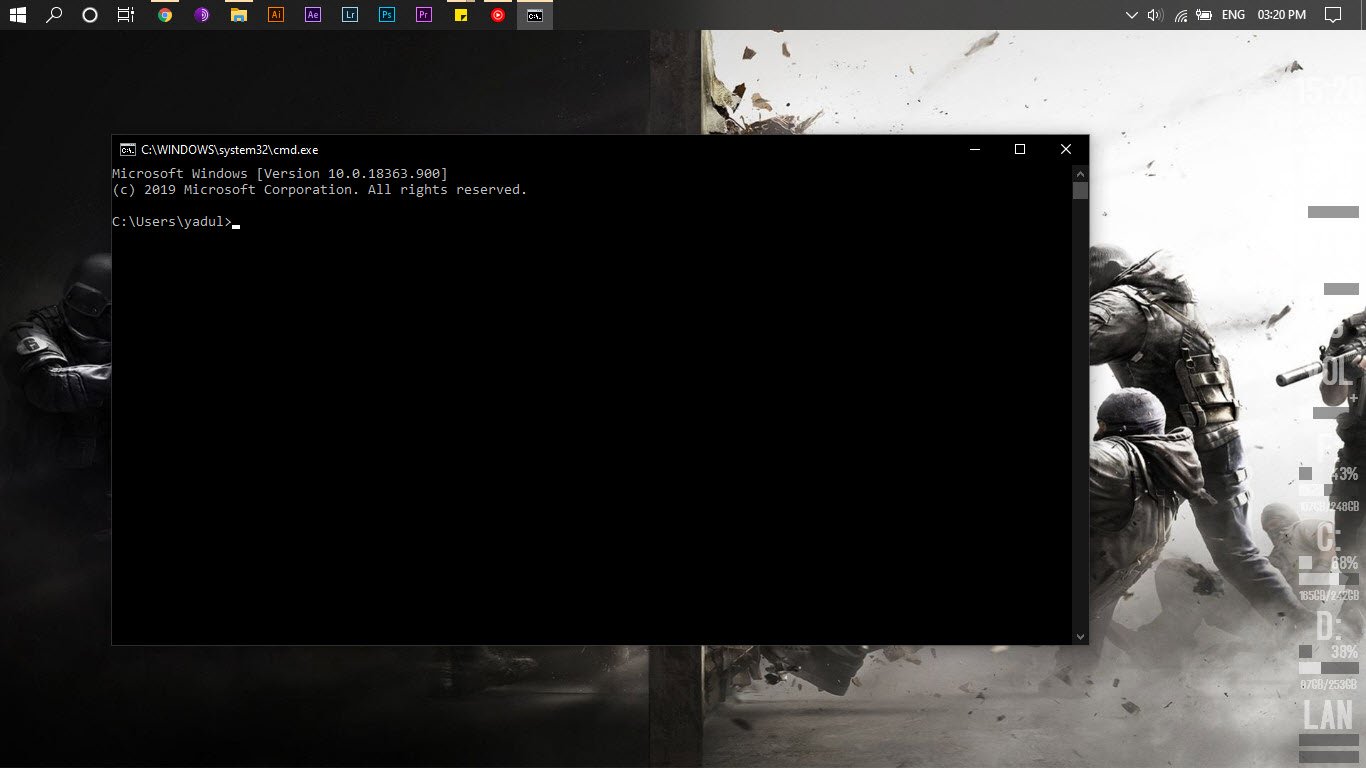Viewport: 1366px width, 768px height.
Task: Select the Command Prompt taskbar button
Action: click(535, 15)
